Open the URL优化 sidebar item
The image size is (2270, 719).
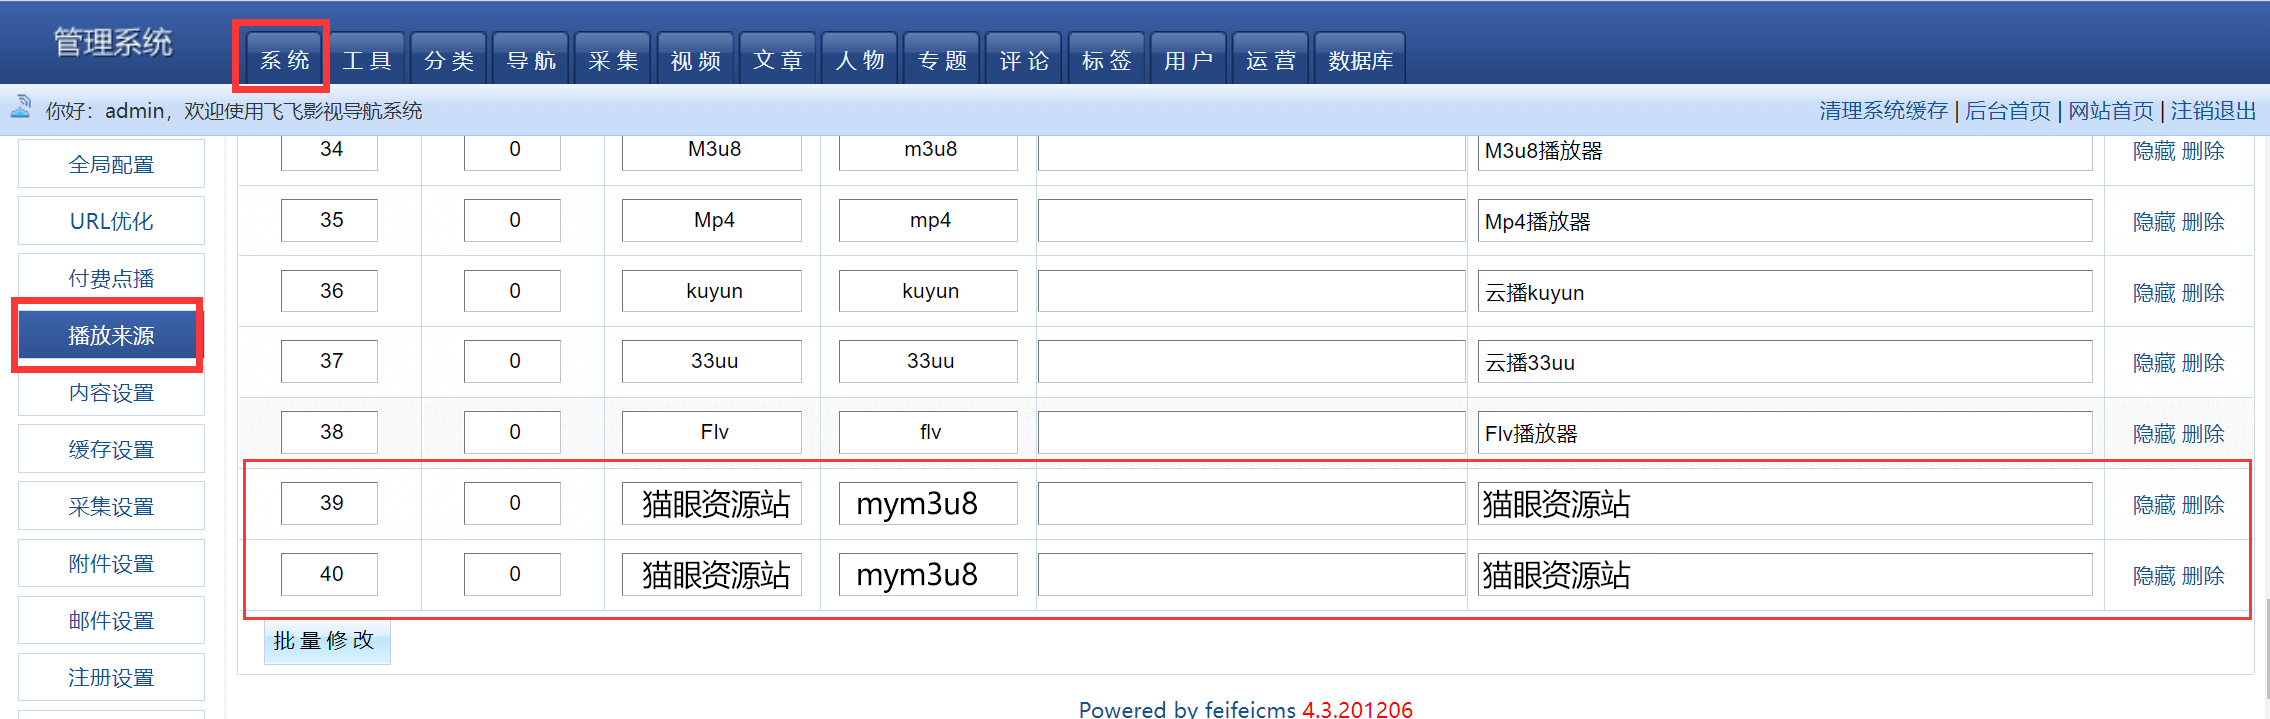click(111, 222)
